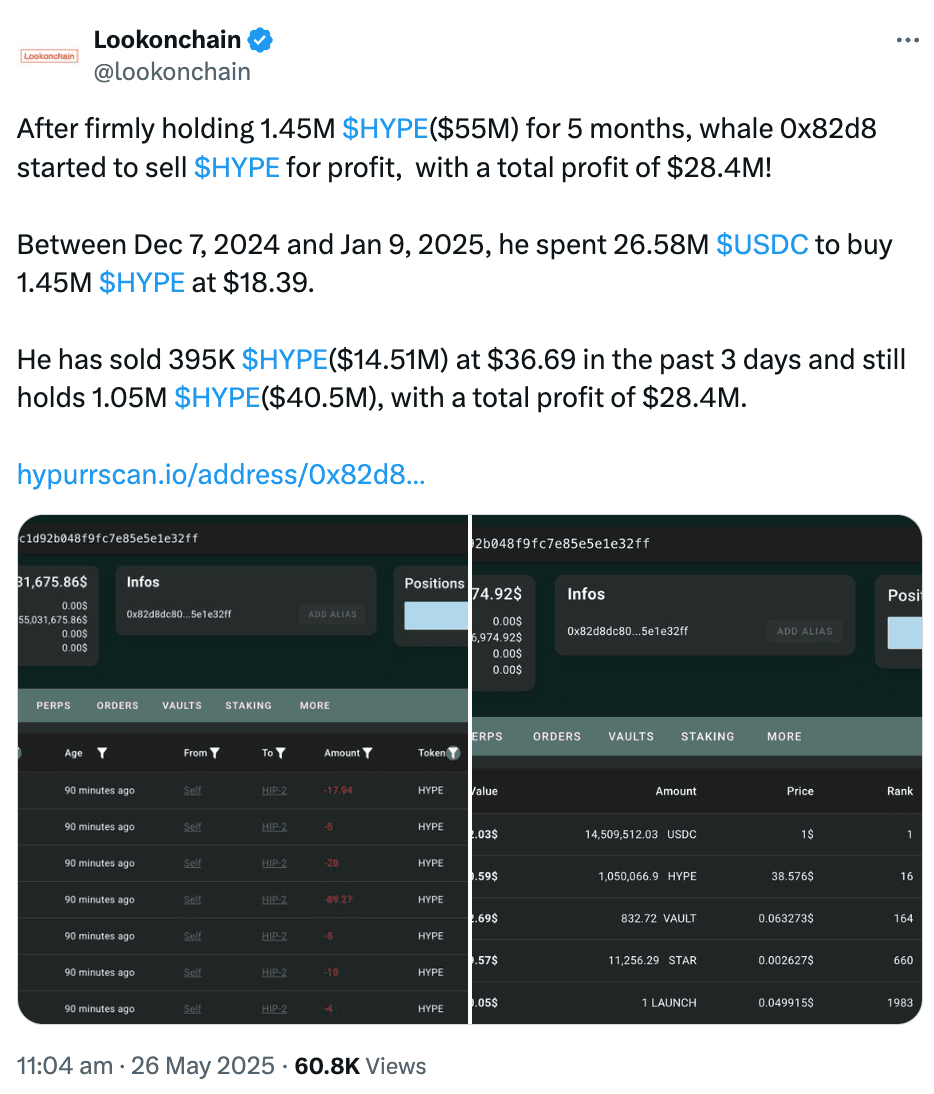Screen dimensions: 934x1094
Task: Click the Token column filter icon
Action: 453,753
